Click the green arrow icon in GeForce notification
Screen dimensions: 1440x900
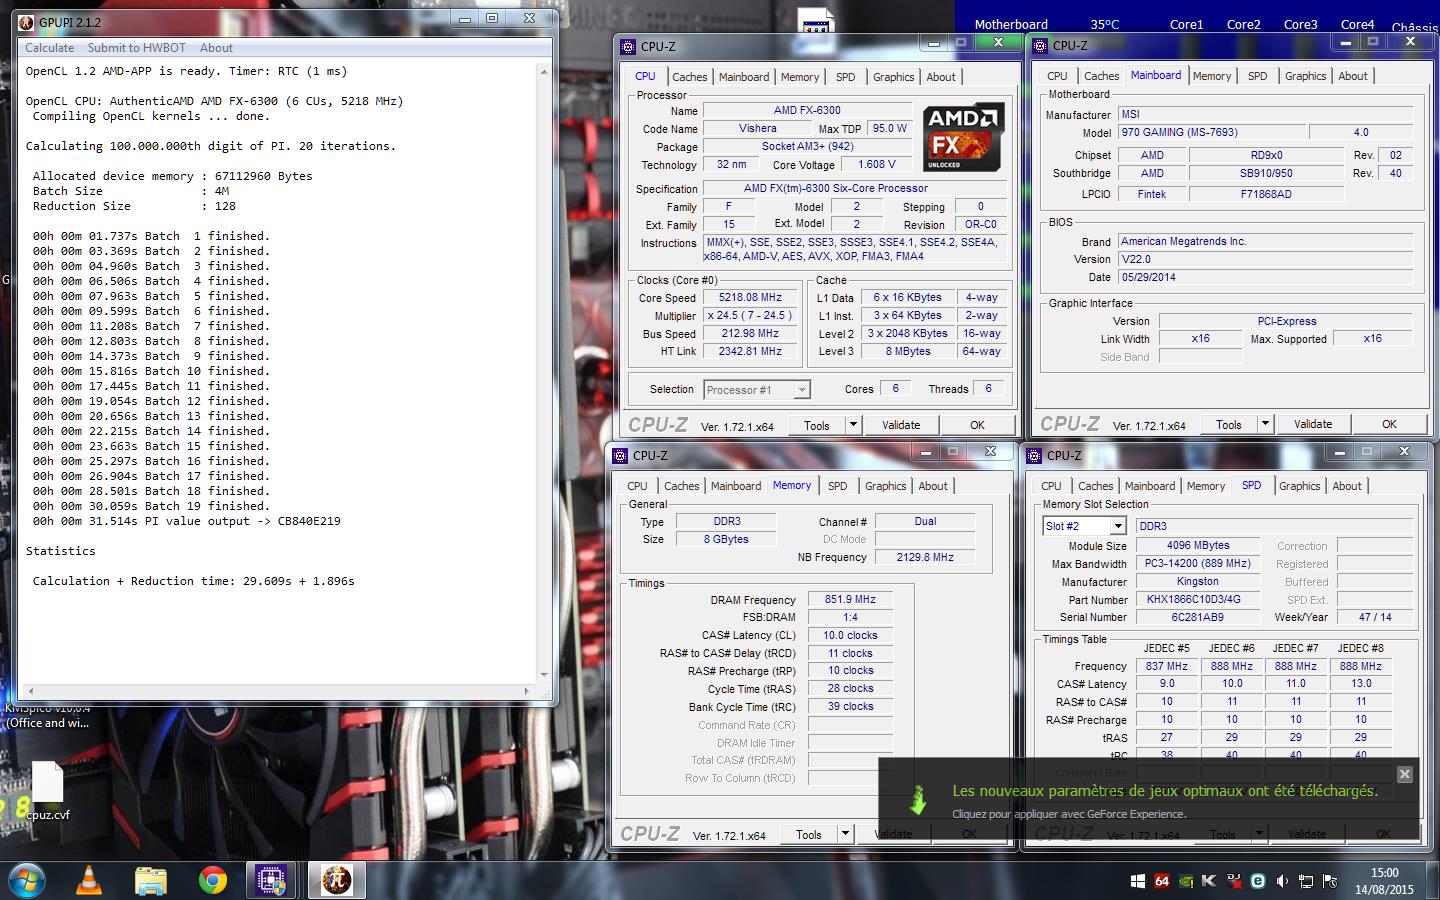[x=917, y=799]
